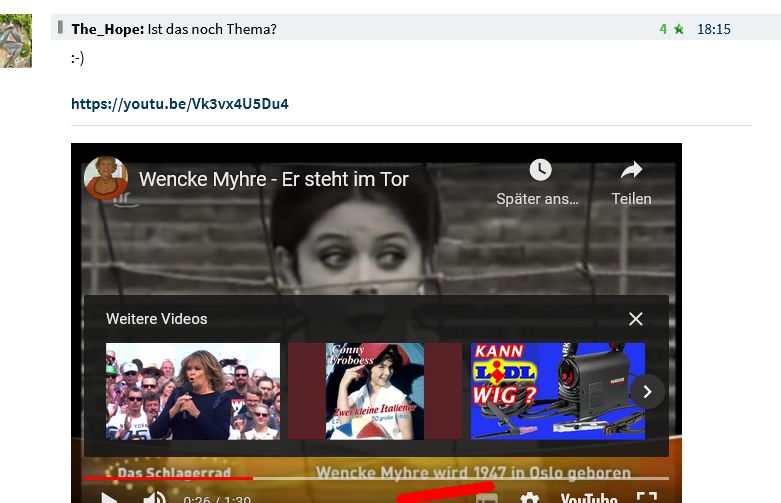Click video title Wencke Myhre - Er steht im Tor

(x=273, y=179)
